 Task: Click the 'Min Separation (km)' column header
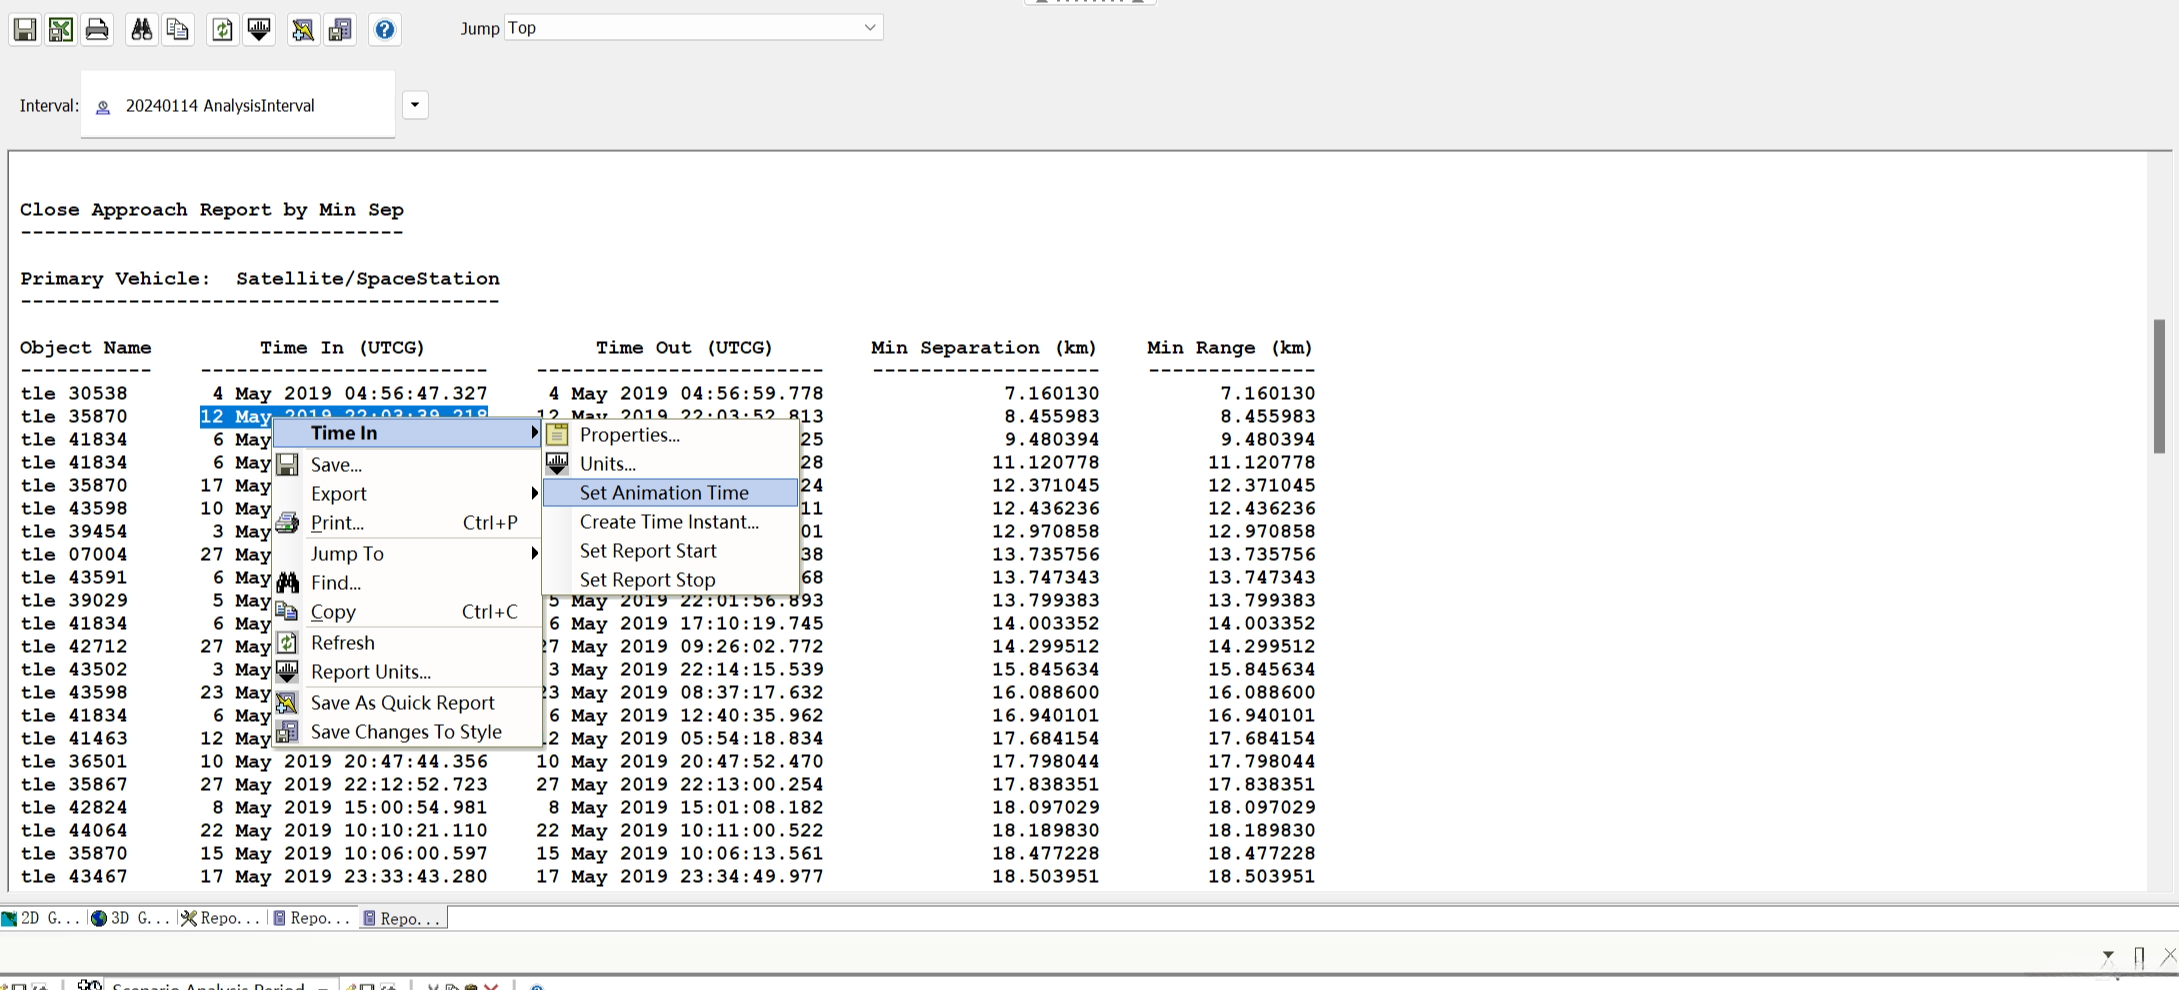coord(984,348)
